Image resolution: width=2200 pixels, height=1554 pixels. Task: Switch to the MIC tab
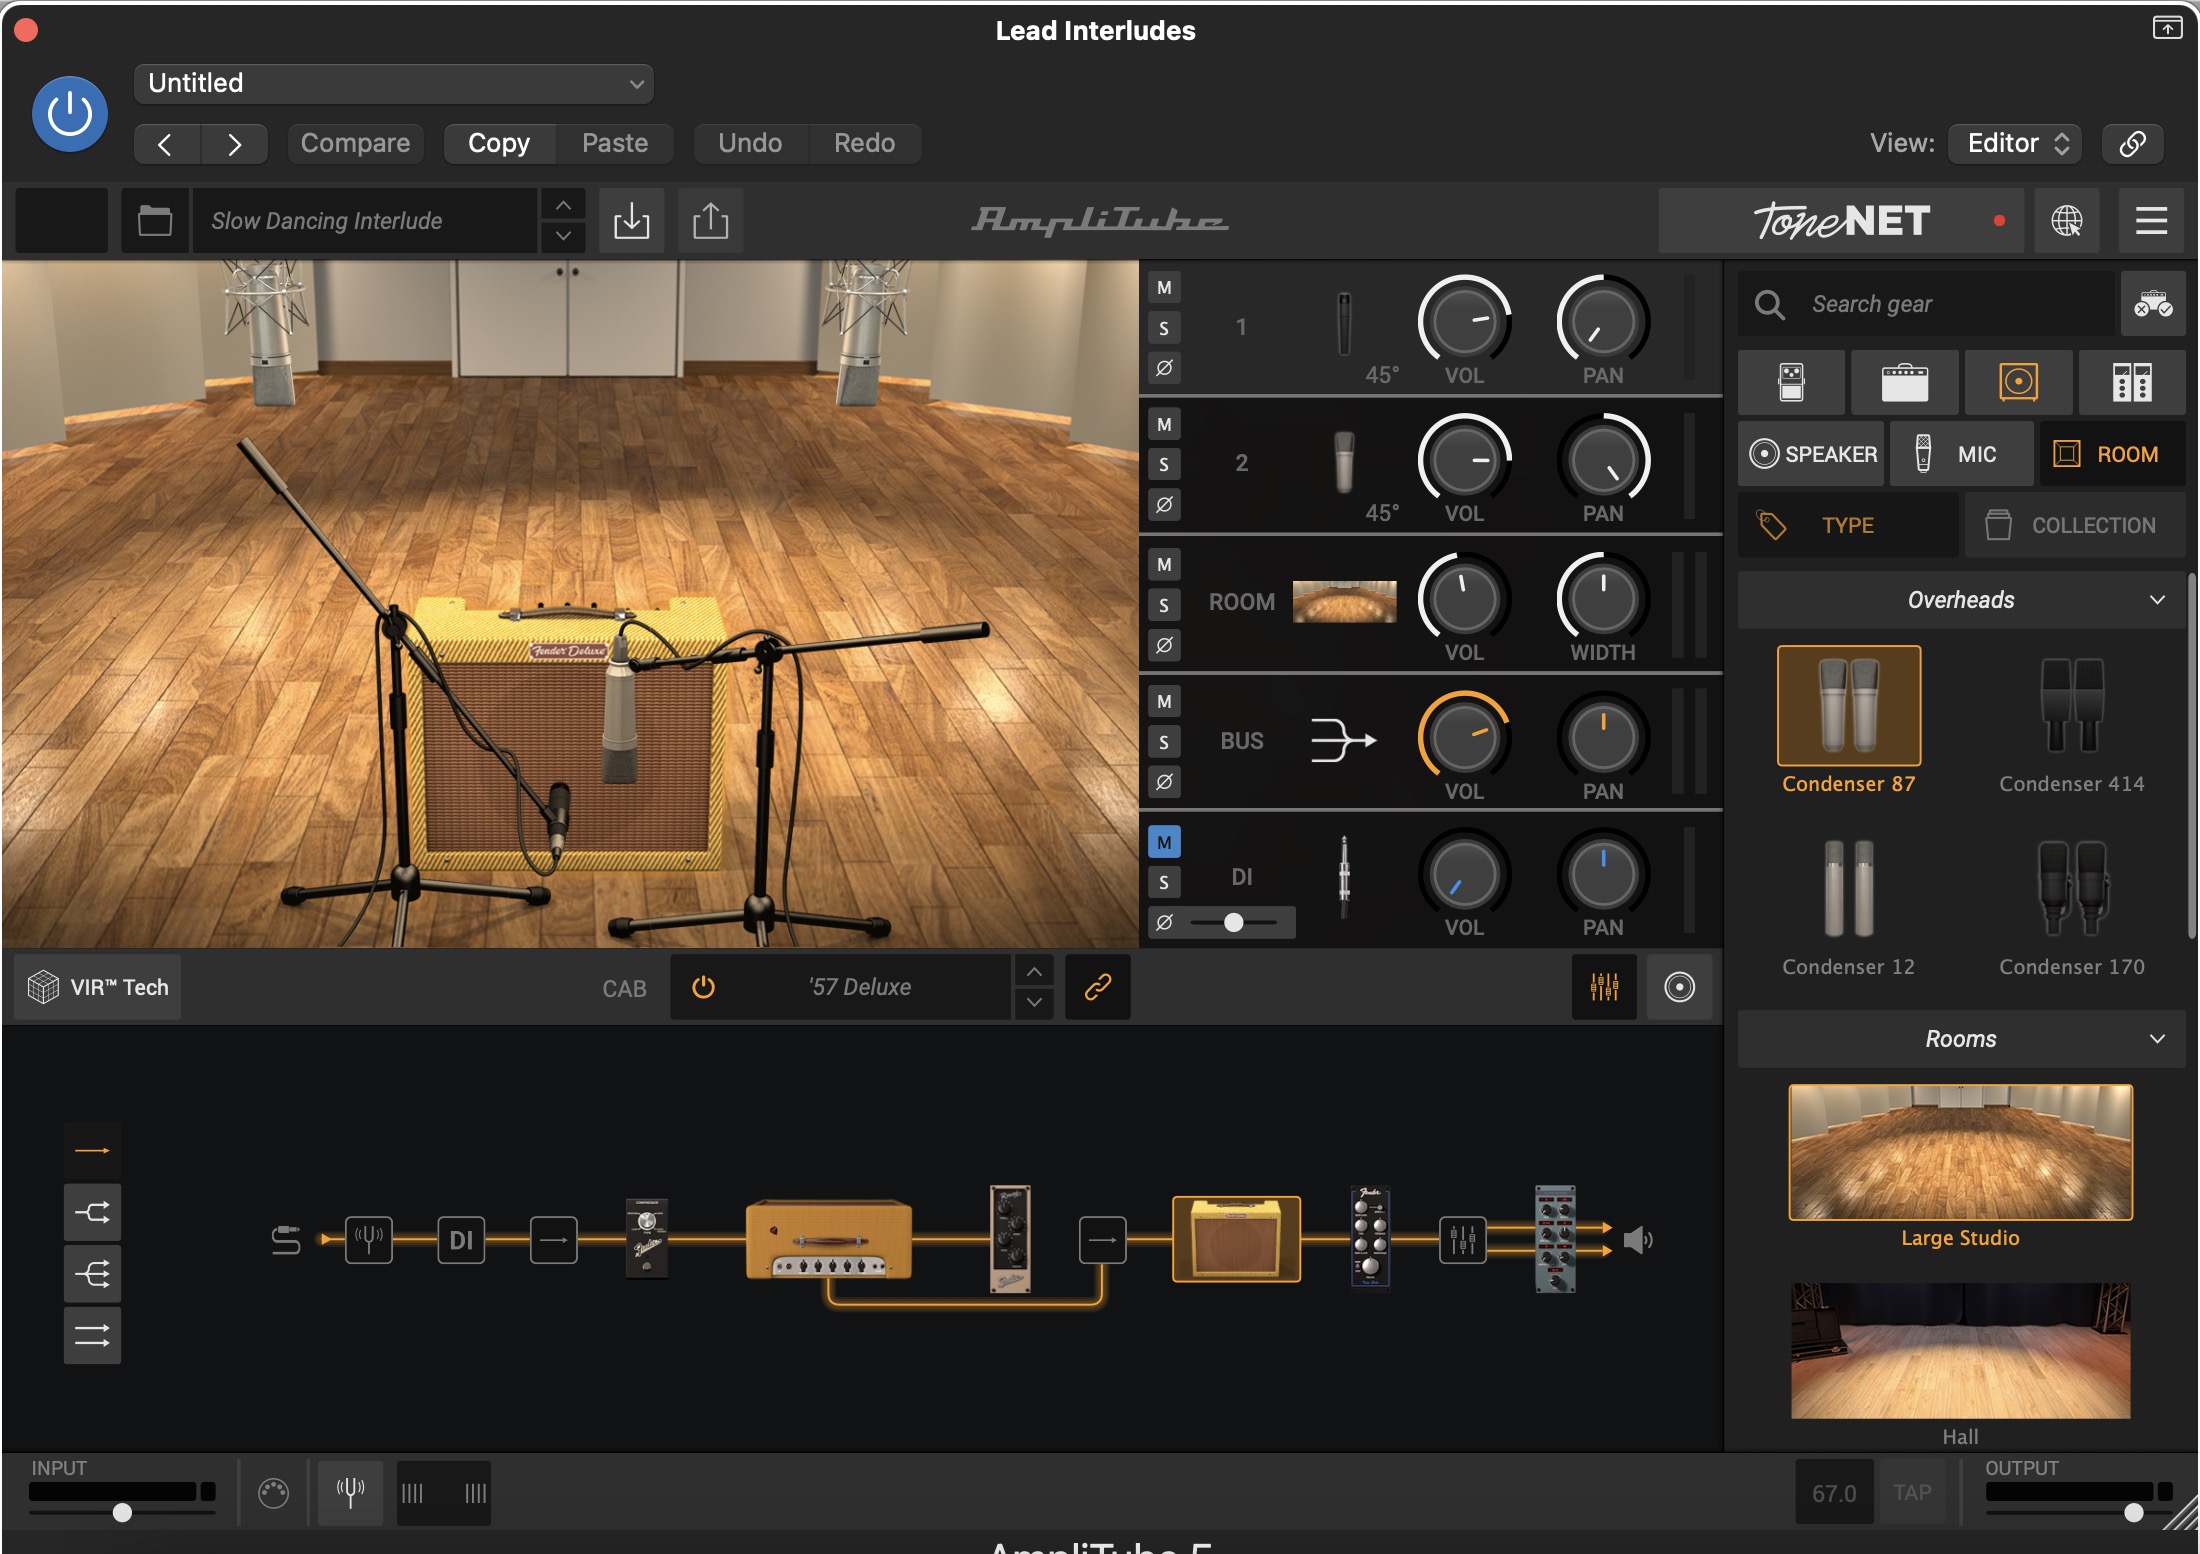pos(1961,454)
